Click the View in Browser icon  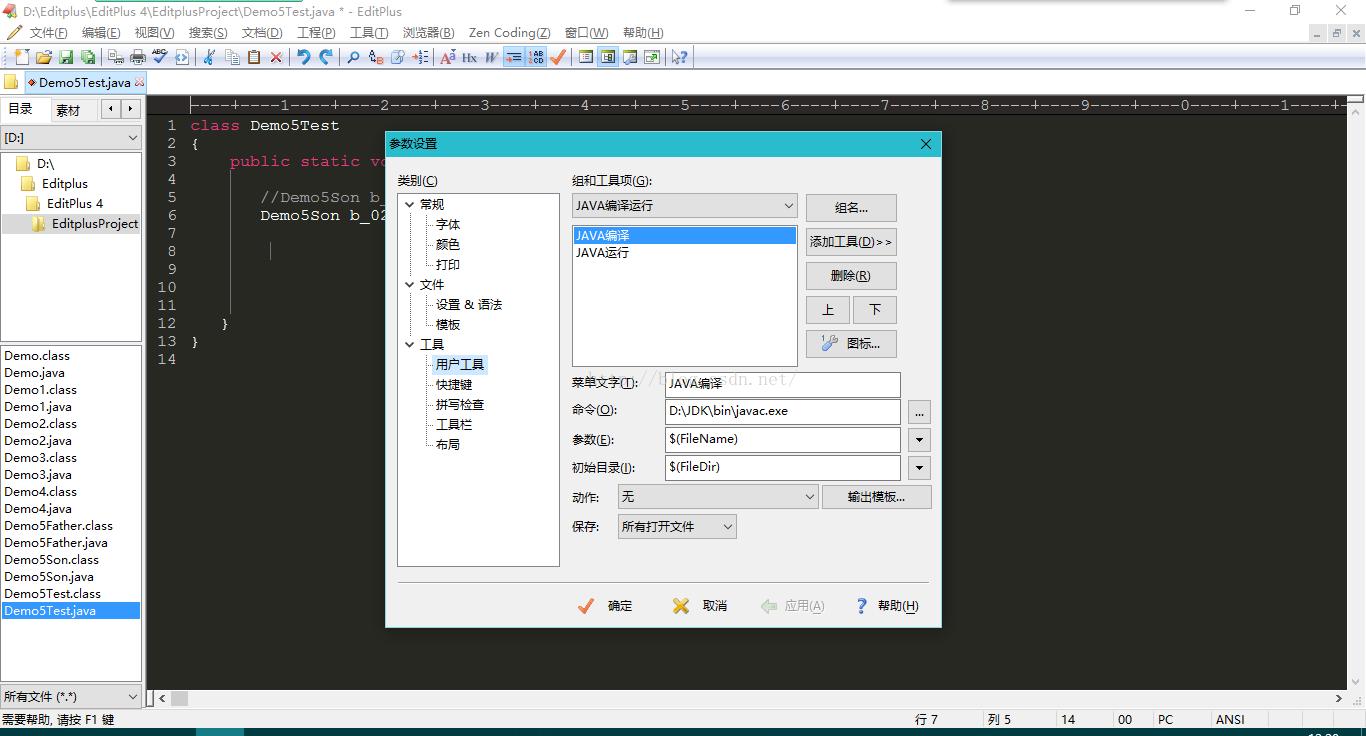182,57
